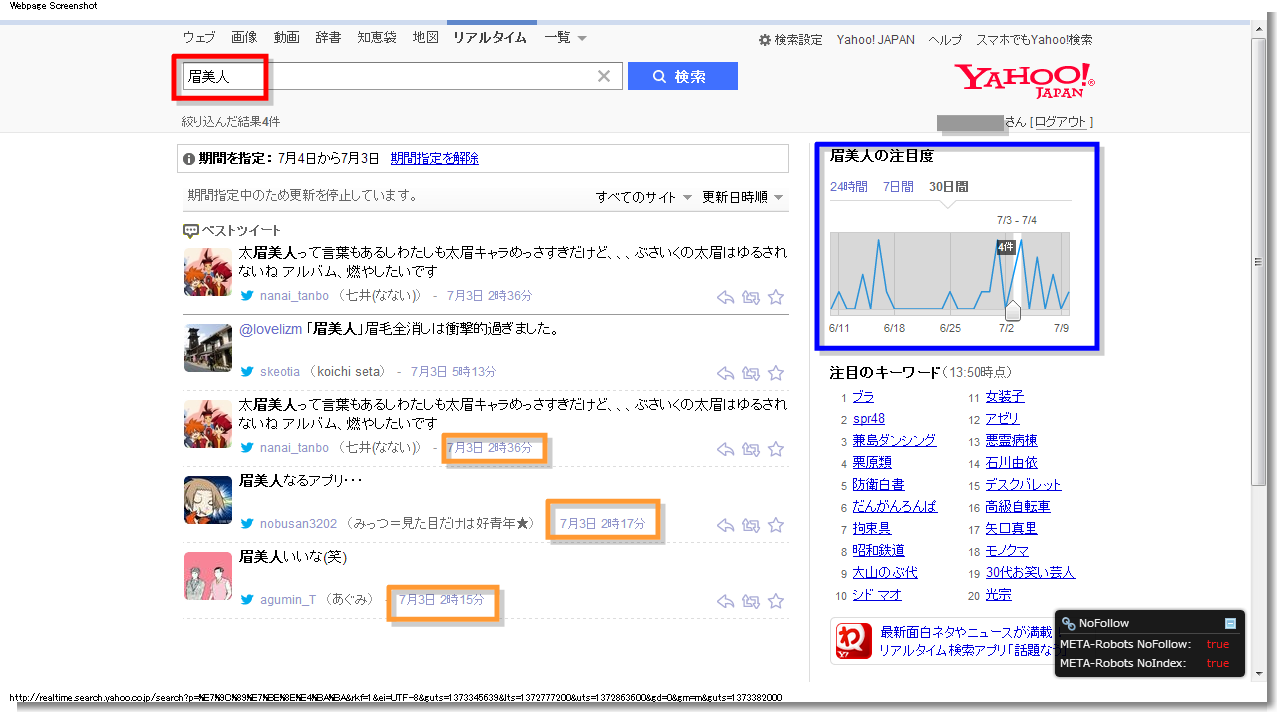Screen dimensions: 1277x712
Task: Click the Yahoo! JAPAN logo
Action: 1024,80
